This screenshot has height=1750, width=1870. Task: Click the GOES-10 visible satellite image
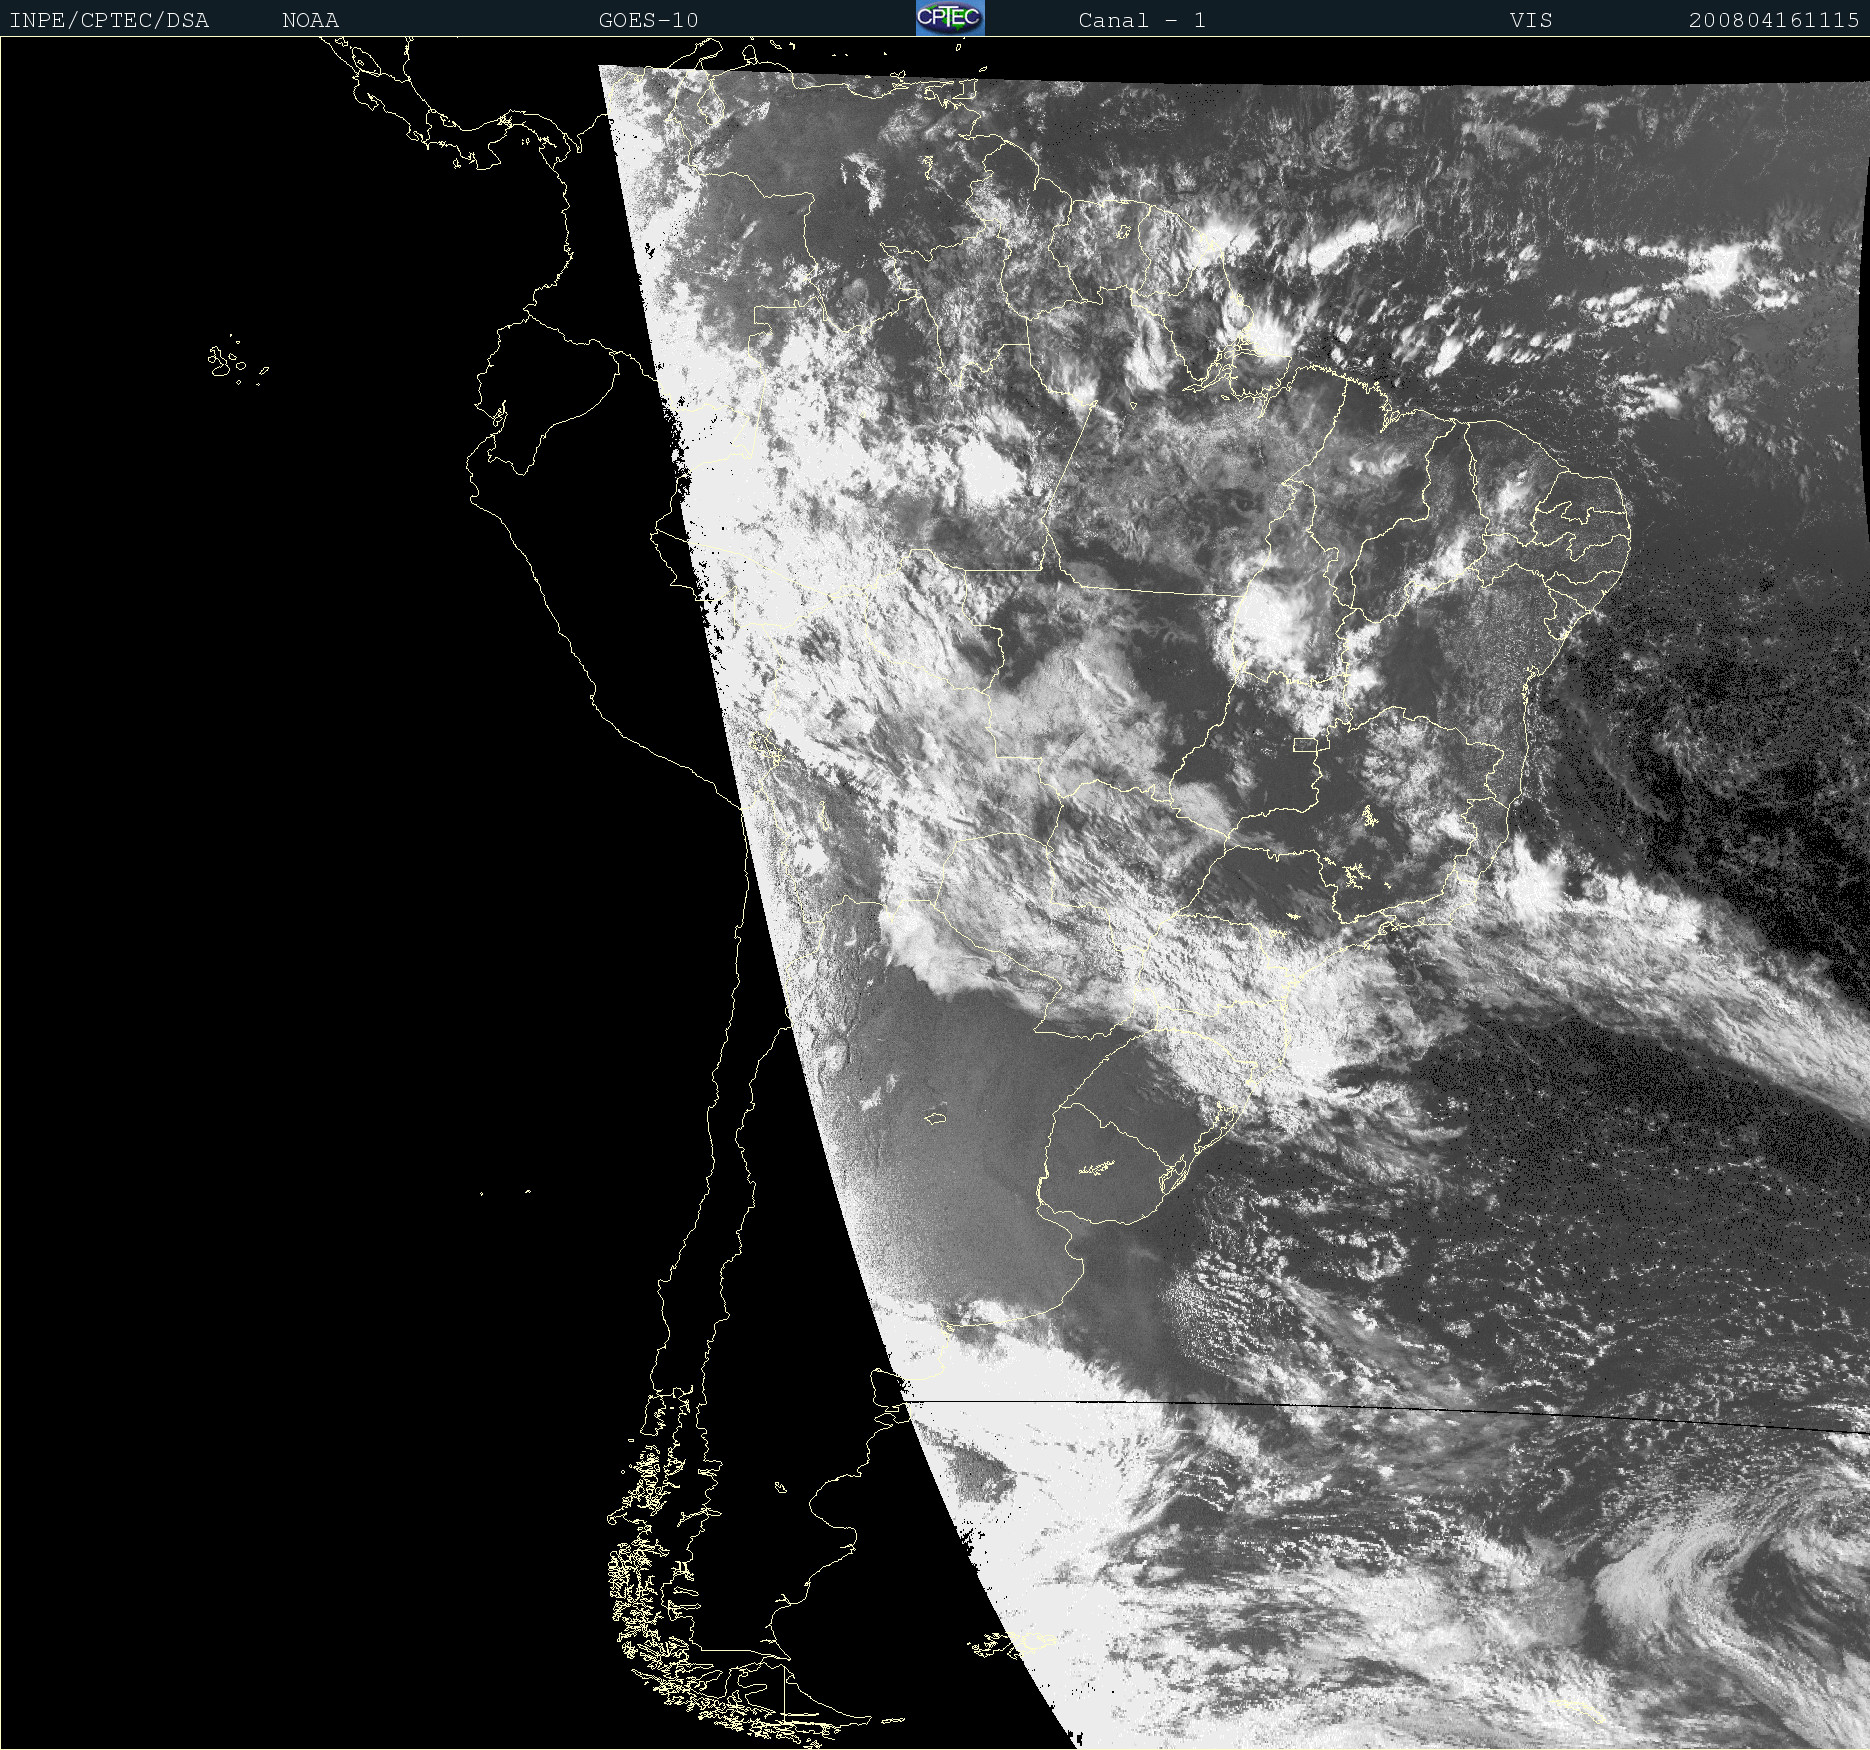pos(935,893)
